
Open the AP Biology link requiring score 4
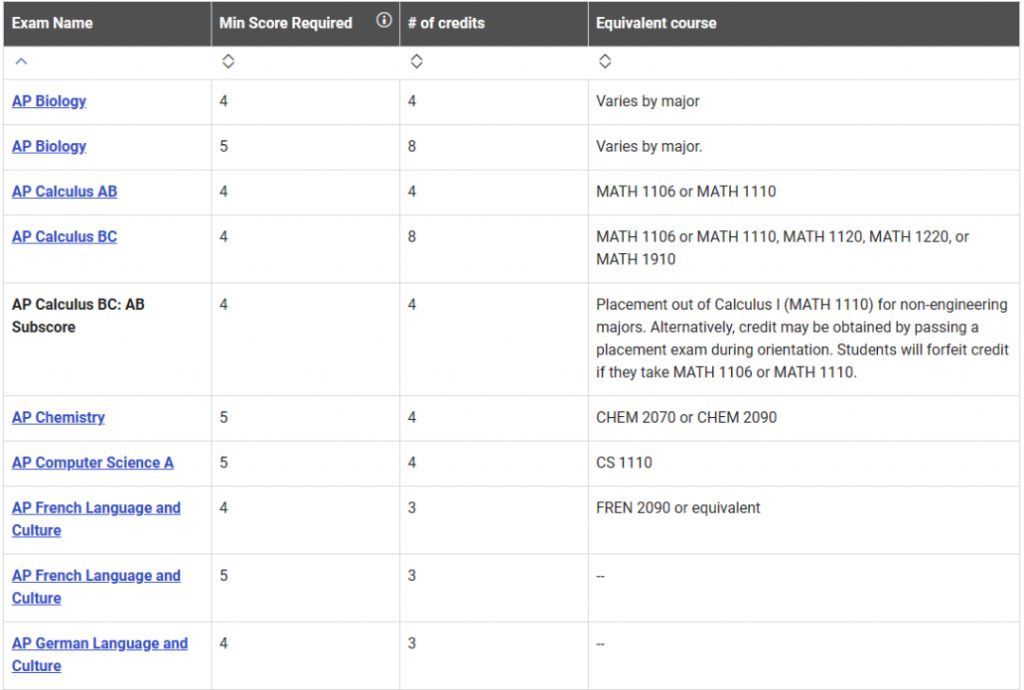coord(49,101)
